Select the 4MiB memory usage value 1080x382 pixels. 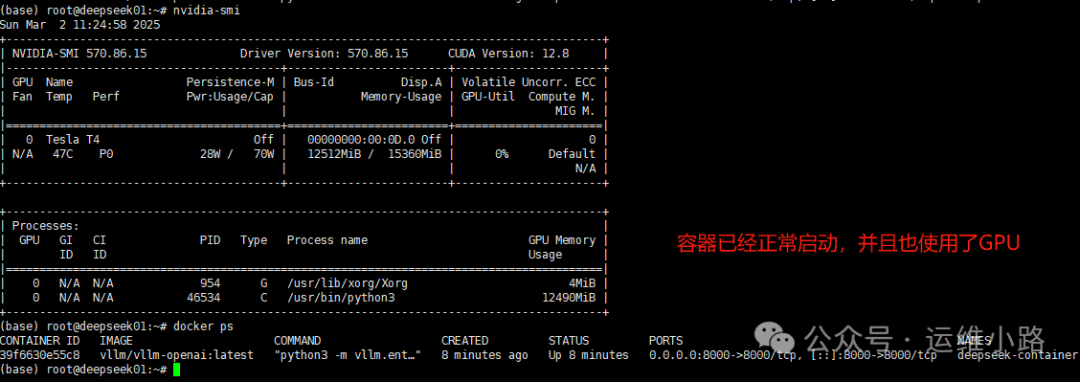tap(582, 284)
